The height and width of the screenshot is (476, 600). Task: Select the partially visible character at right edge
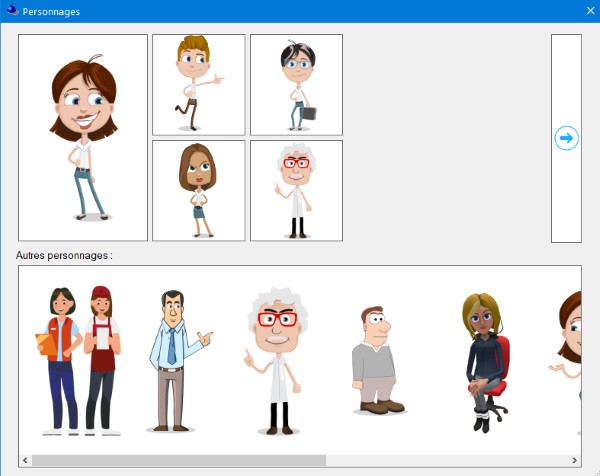569,340
